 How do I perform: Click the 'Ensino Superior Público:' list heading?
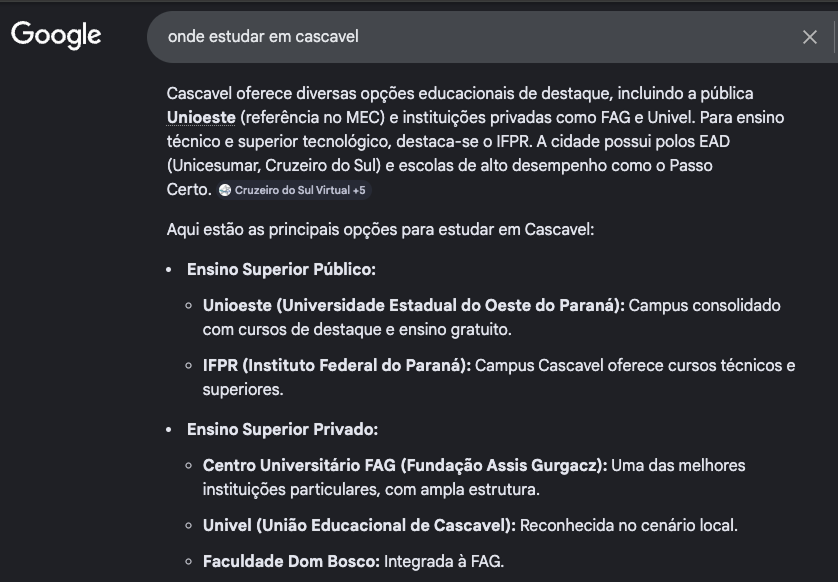click(x=284, y=269)
